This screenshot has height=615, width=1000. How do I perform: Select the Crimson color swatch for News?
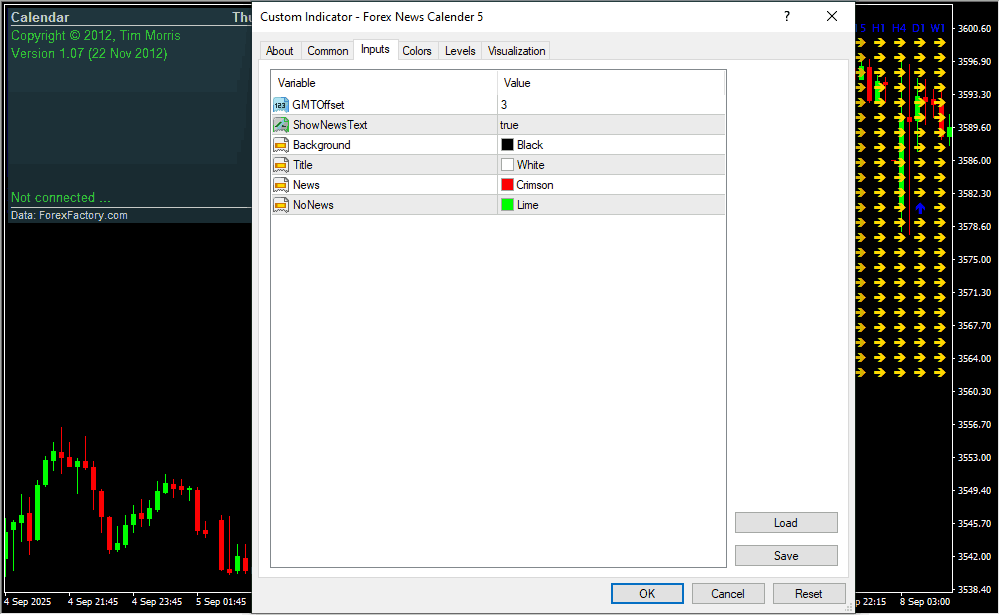tap(507, 185)
